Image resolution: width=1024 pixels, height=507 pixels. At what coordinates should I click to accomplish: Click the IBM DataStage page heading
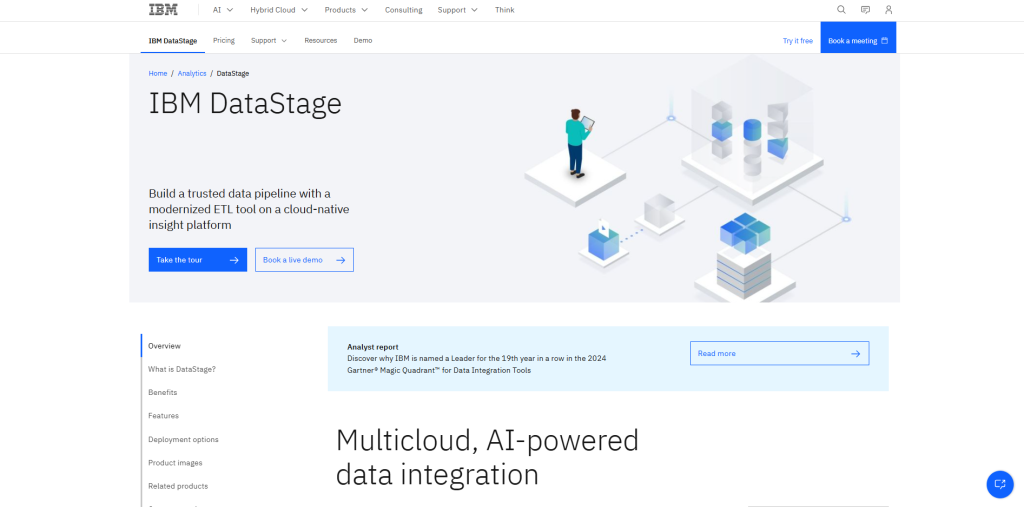click(245, 103)
